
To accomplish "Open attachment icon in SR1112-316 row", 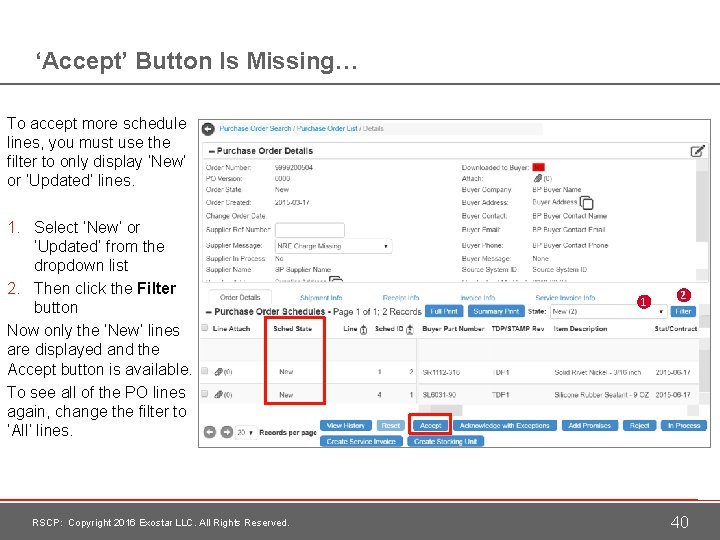I will (219, 371).
